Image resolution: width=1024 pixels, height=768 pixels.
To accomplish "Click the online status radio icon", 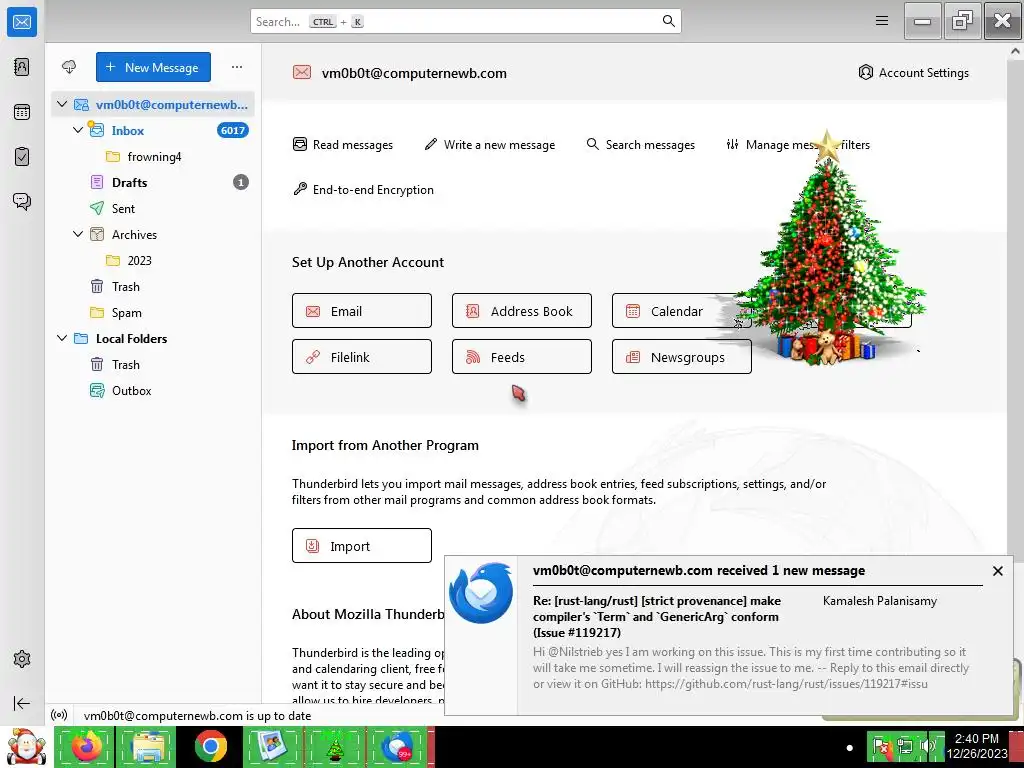I will click(59, 715).
